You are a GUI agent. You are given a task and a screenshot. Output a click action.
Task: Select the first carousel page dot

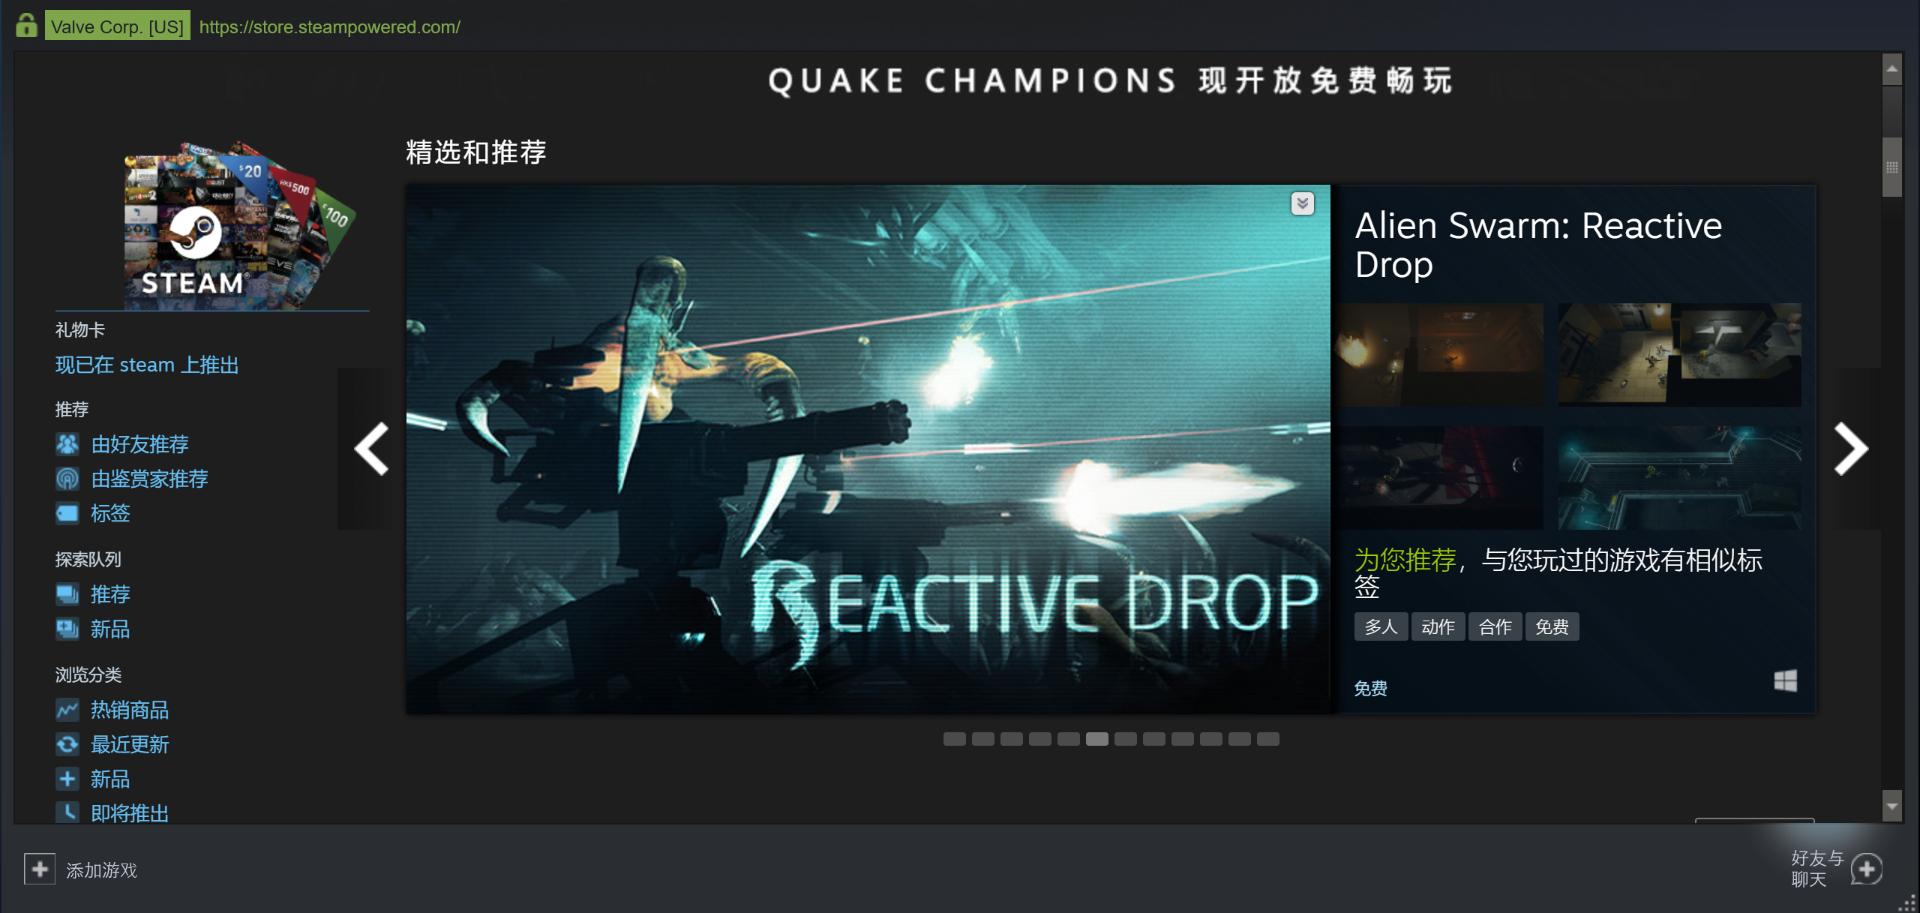(954, 739)
